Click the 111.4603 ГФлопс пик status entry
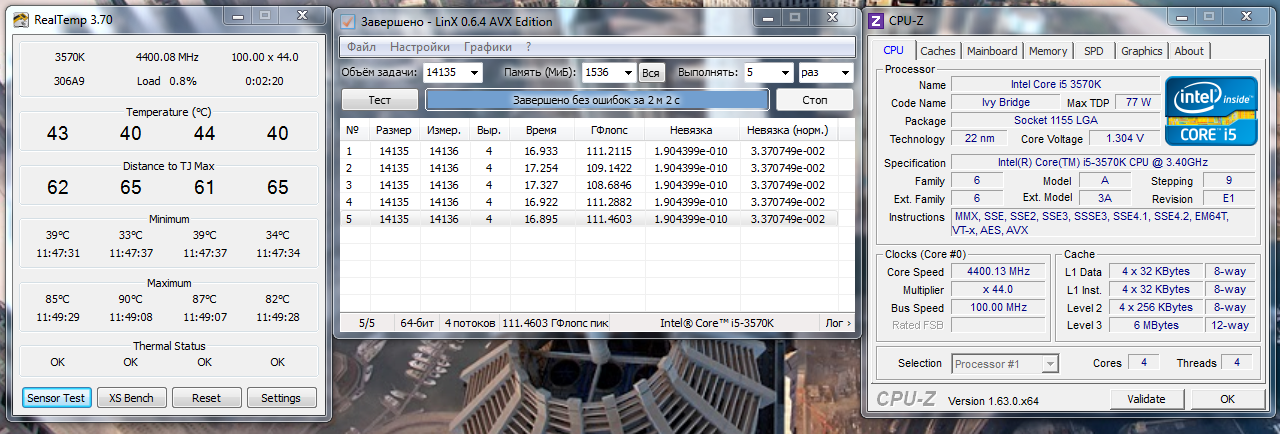 (554, 323)
